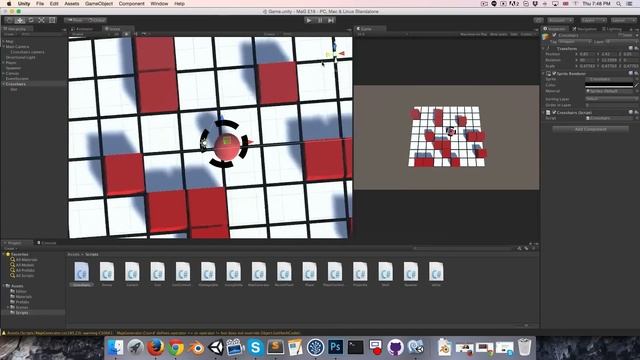Open the GameObject menu
Screen dimensions: 640x360
[99, 3]
